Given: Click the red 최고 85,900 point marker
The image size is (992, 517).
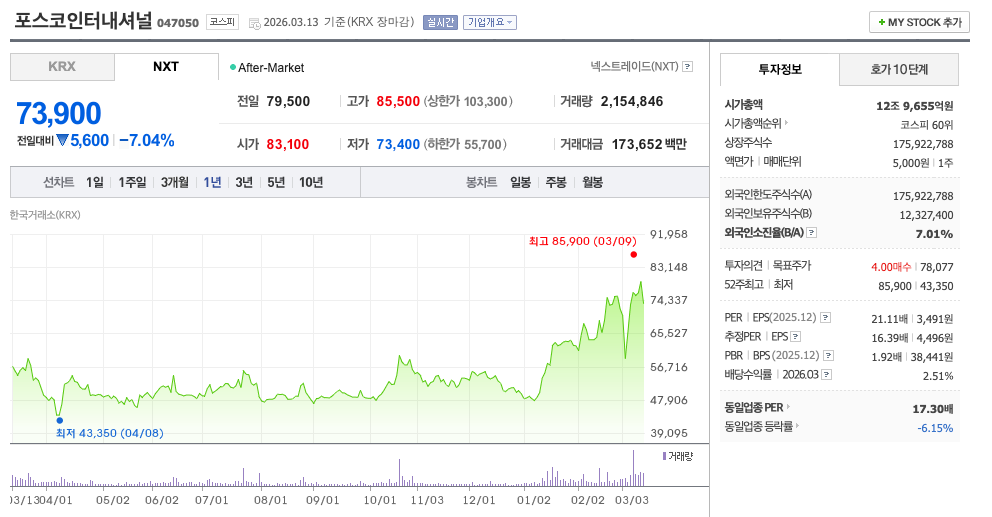Looking at the screenshot, I should pos(633,254).
